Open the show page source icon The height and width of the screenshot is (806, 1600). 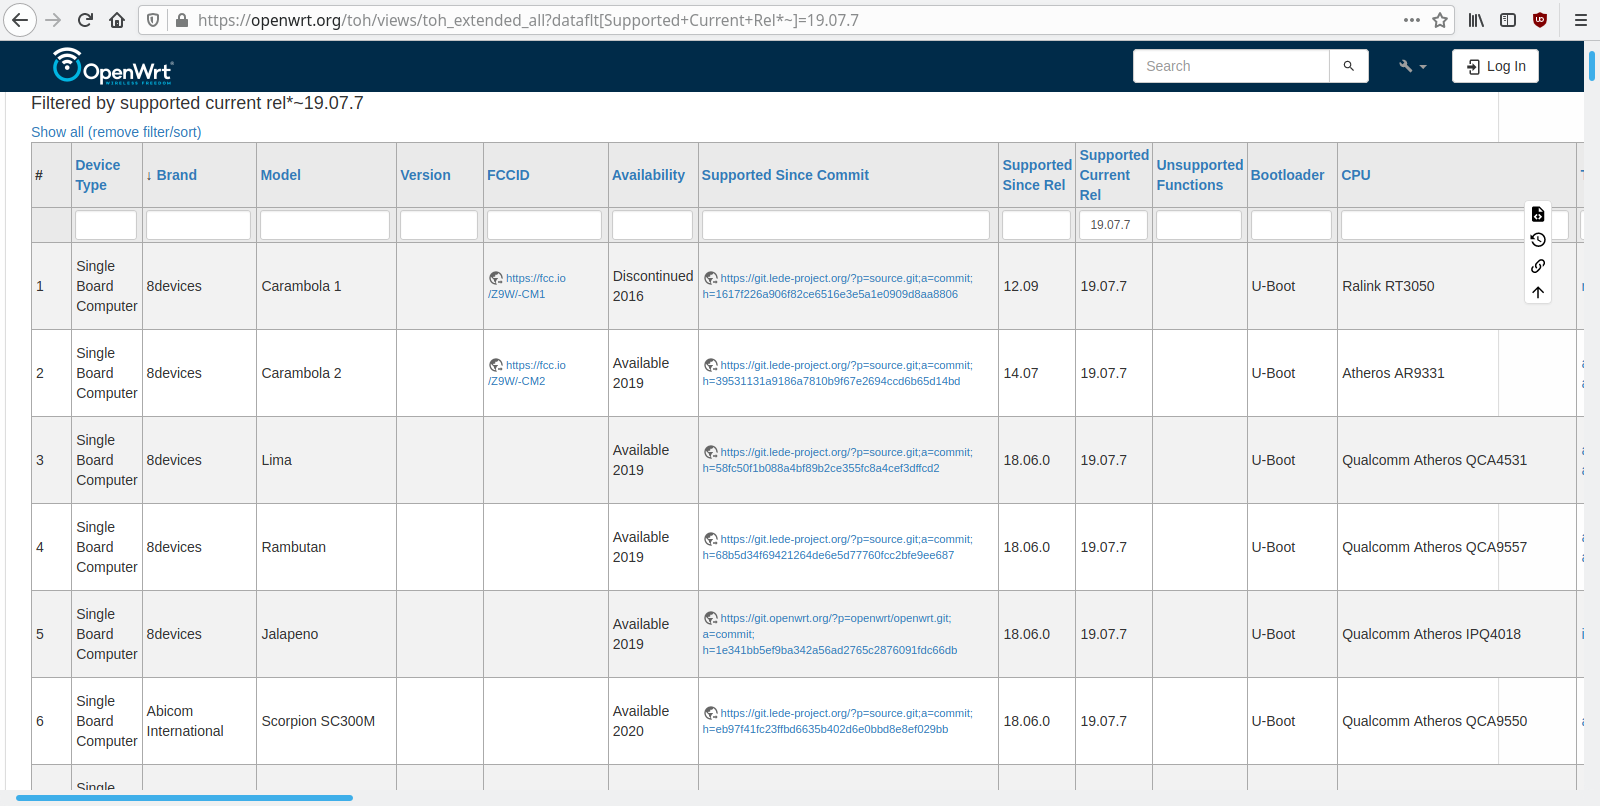click(1538, 214)
